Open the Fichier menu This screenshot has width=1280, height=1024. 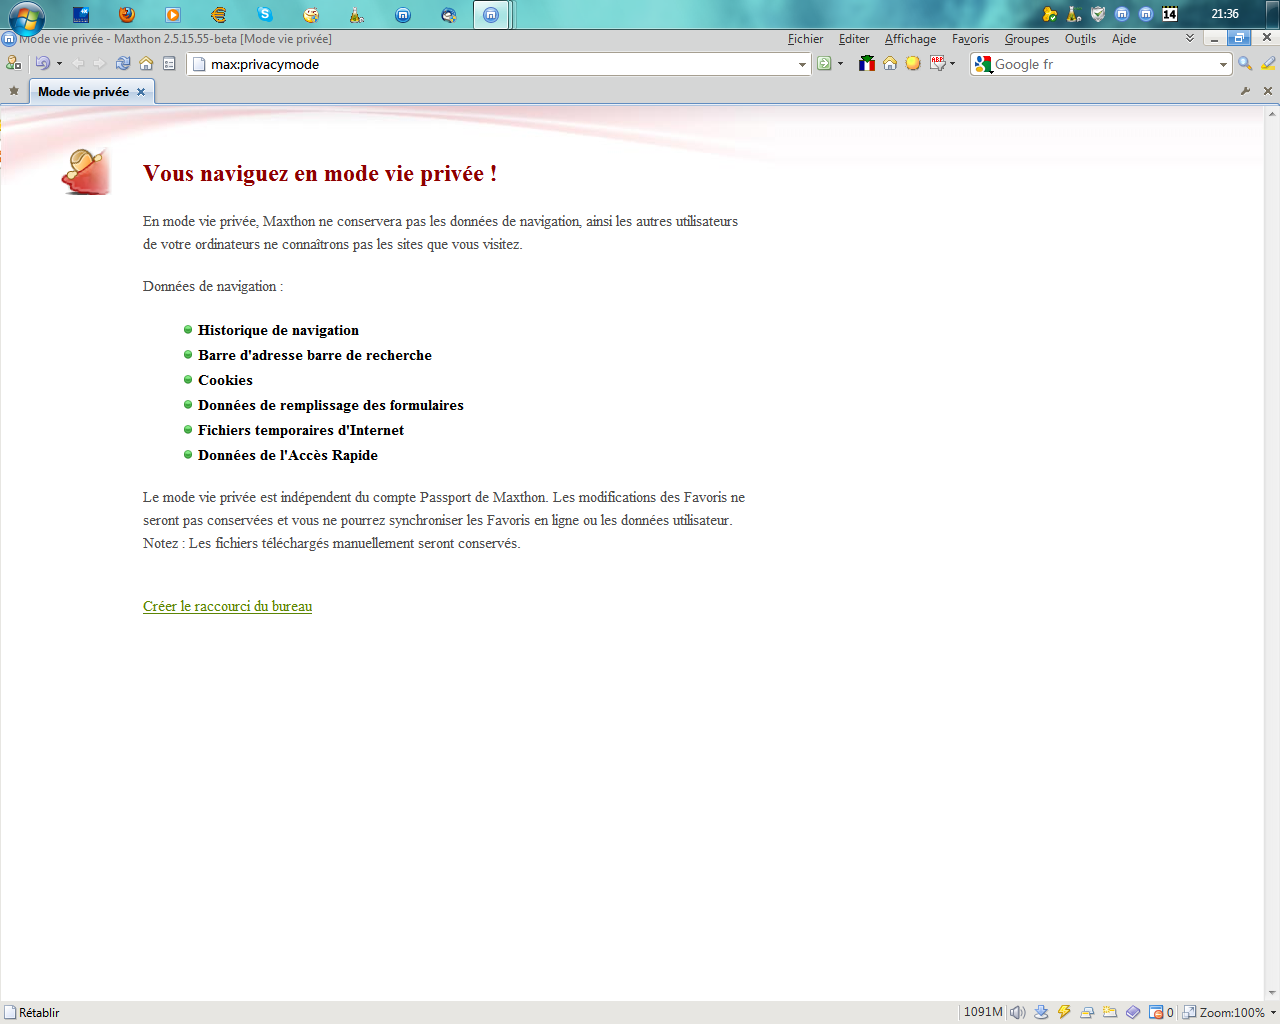(805, 39)
